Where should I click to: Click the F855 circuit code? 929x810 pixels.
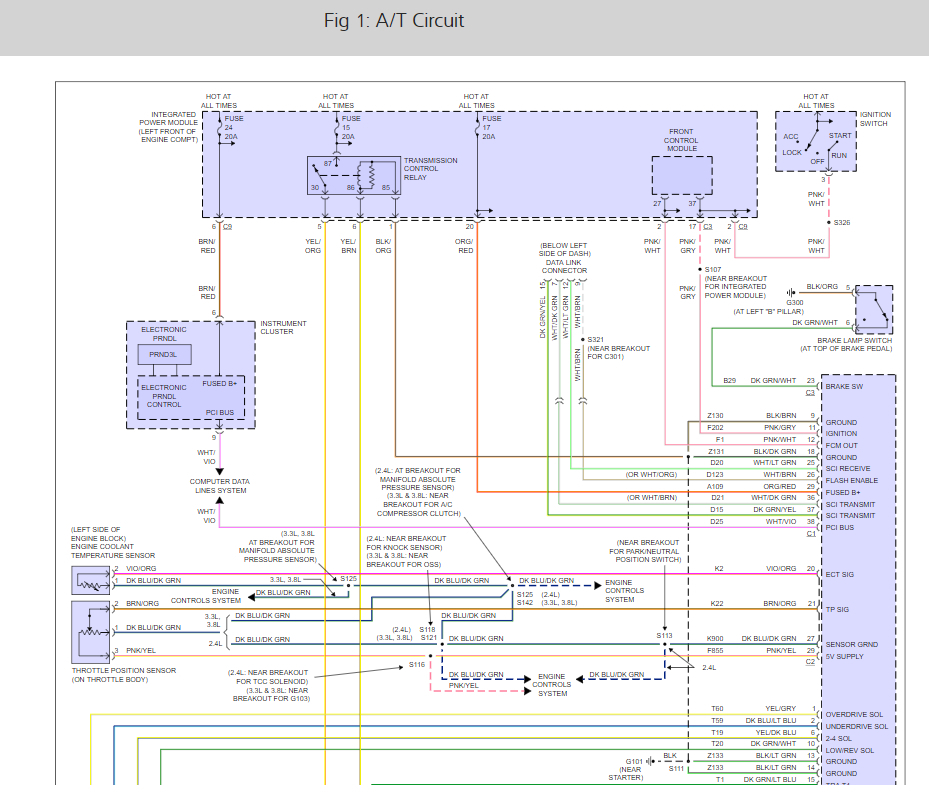tap(715, 651)
